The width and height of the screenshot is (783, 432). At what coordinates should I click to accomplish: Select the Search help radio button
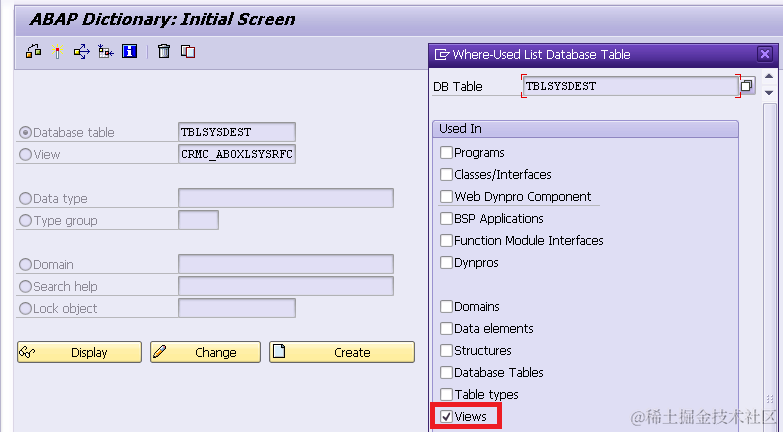[x=25, y=286]
